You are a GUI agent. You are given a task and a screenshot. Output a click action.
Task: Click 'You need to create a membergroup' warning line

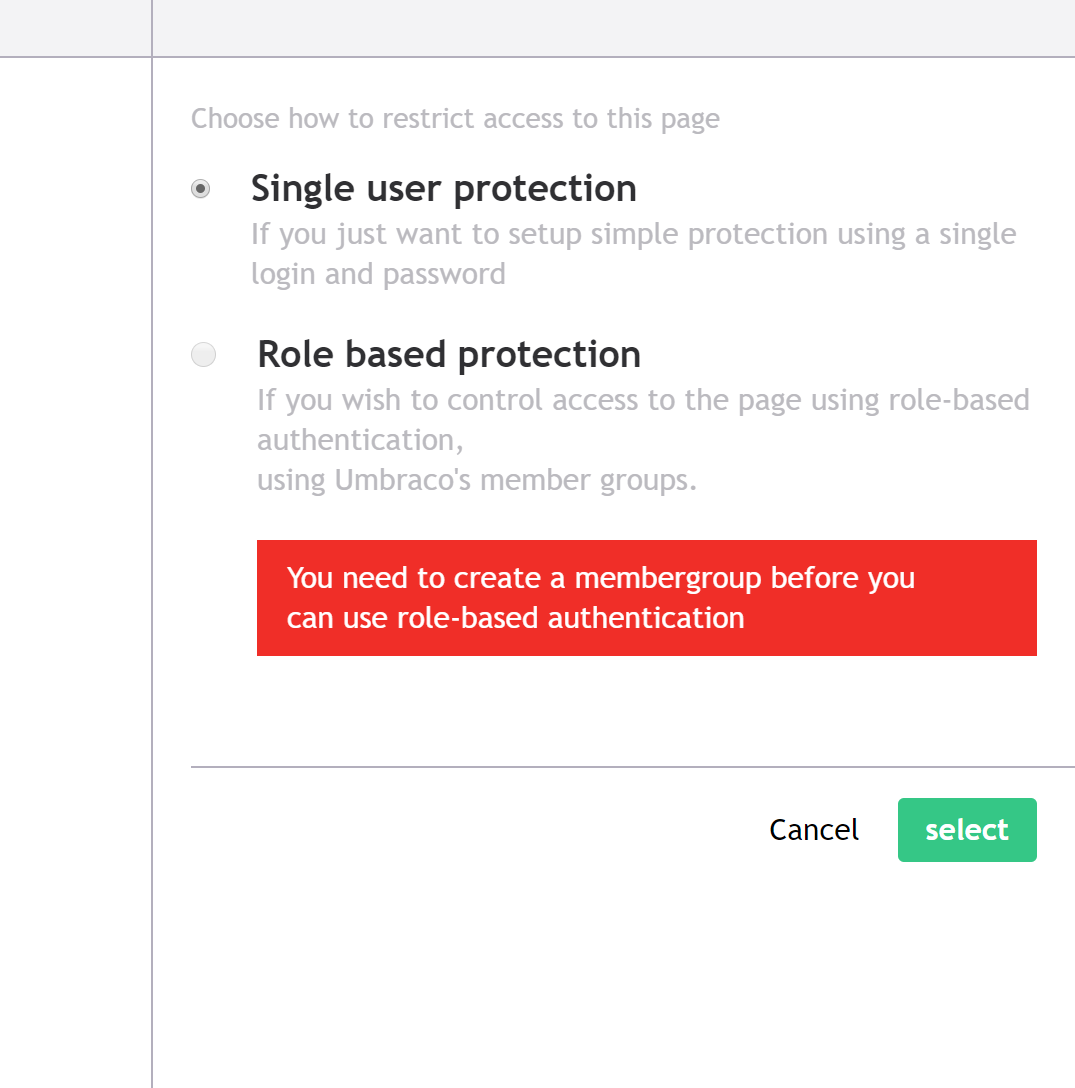600,578
